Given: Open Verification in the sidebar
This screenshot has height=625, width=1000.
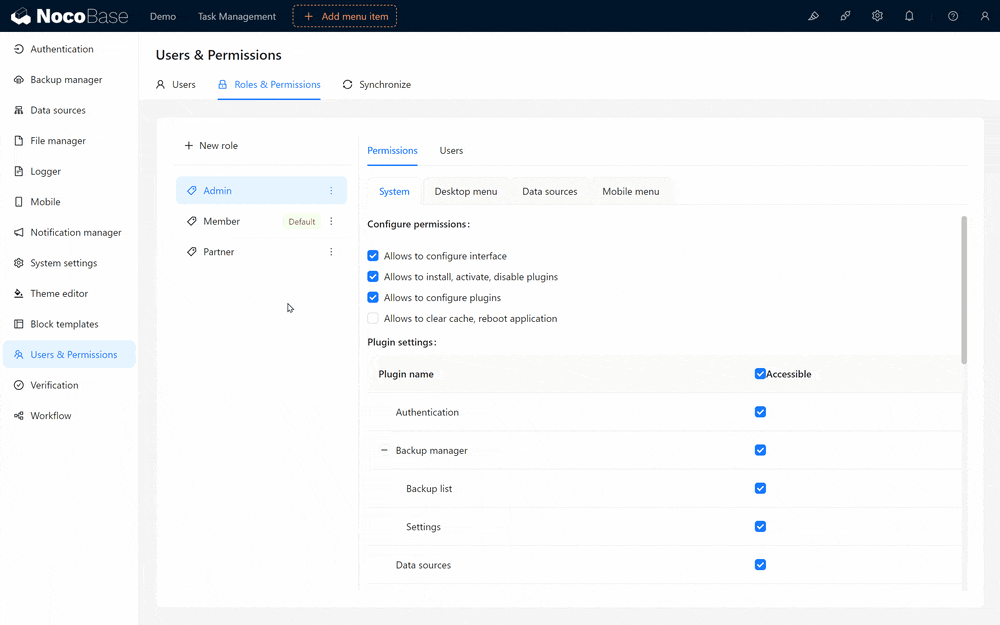Looking at the screenshot, I should pos(70,385).
